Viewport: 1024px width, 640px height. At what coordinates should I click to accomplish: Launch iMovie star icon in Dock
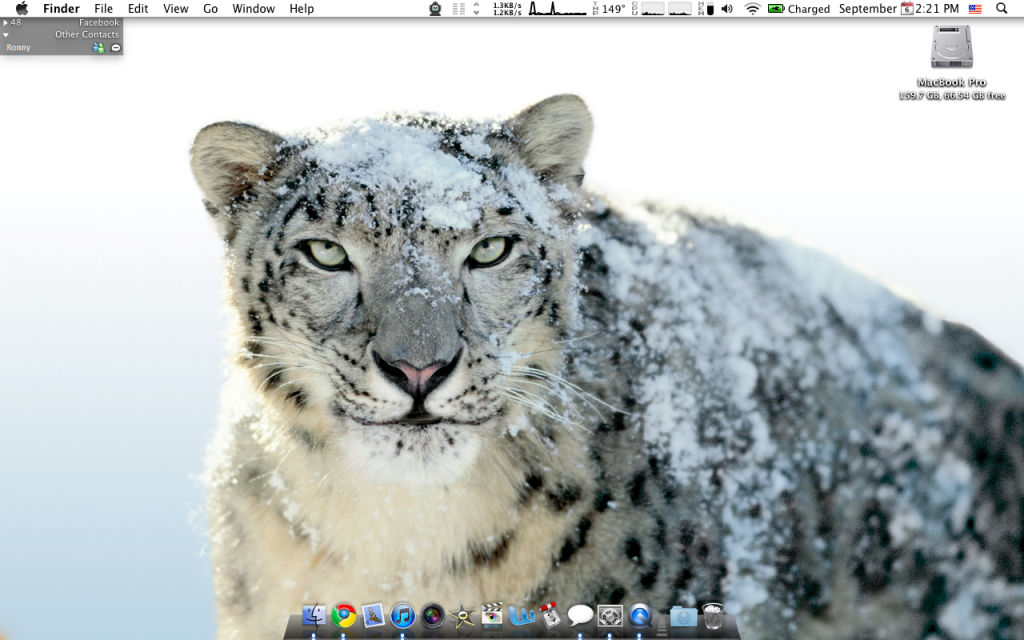(462, 615)
